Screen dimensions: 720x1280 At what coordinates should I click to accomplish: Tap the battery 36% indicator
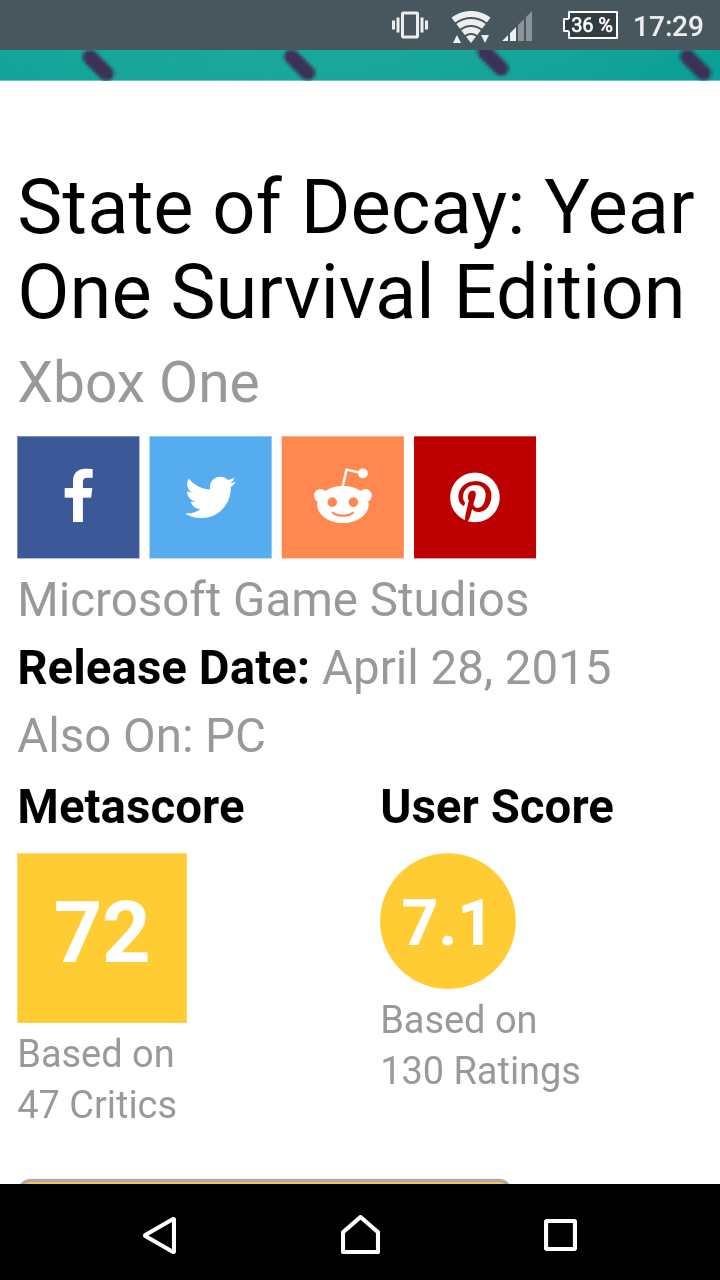pyautogui.click(x=590, y=25)
